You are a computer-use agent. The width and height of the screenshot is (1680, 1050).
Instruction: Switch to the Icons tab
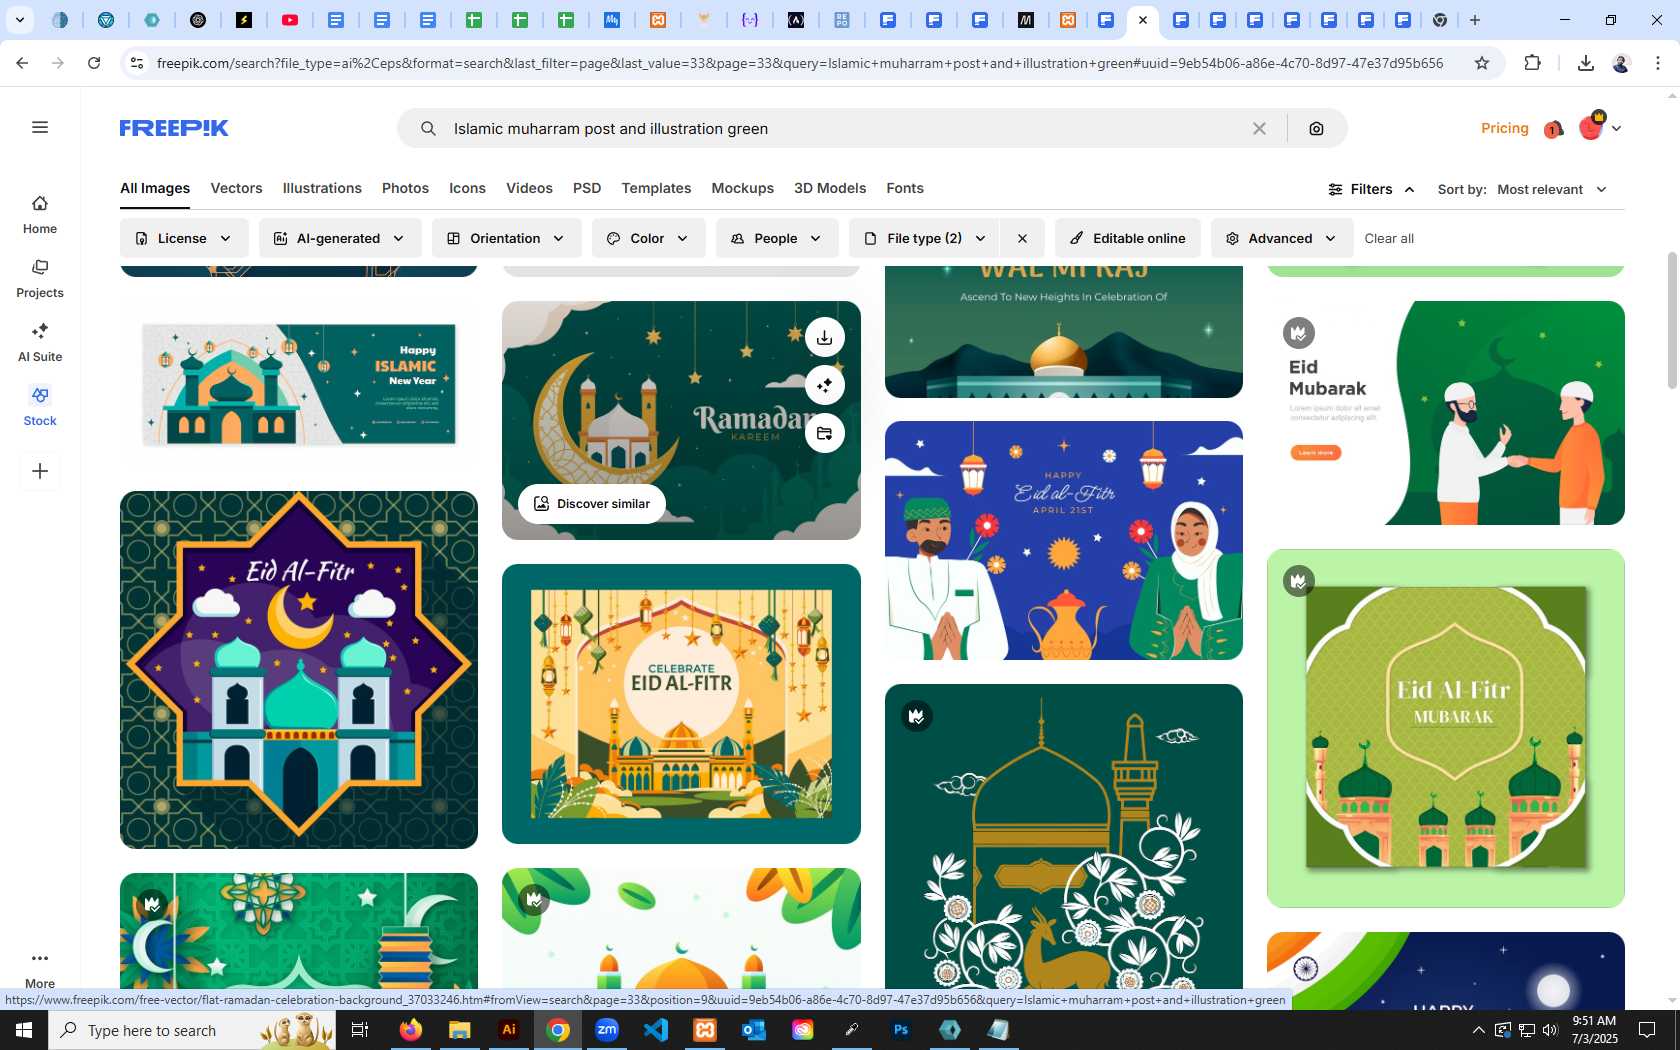[467, 188]
